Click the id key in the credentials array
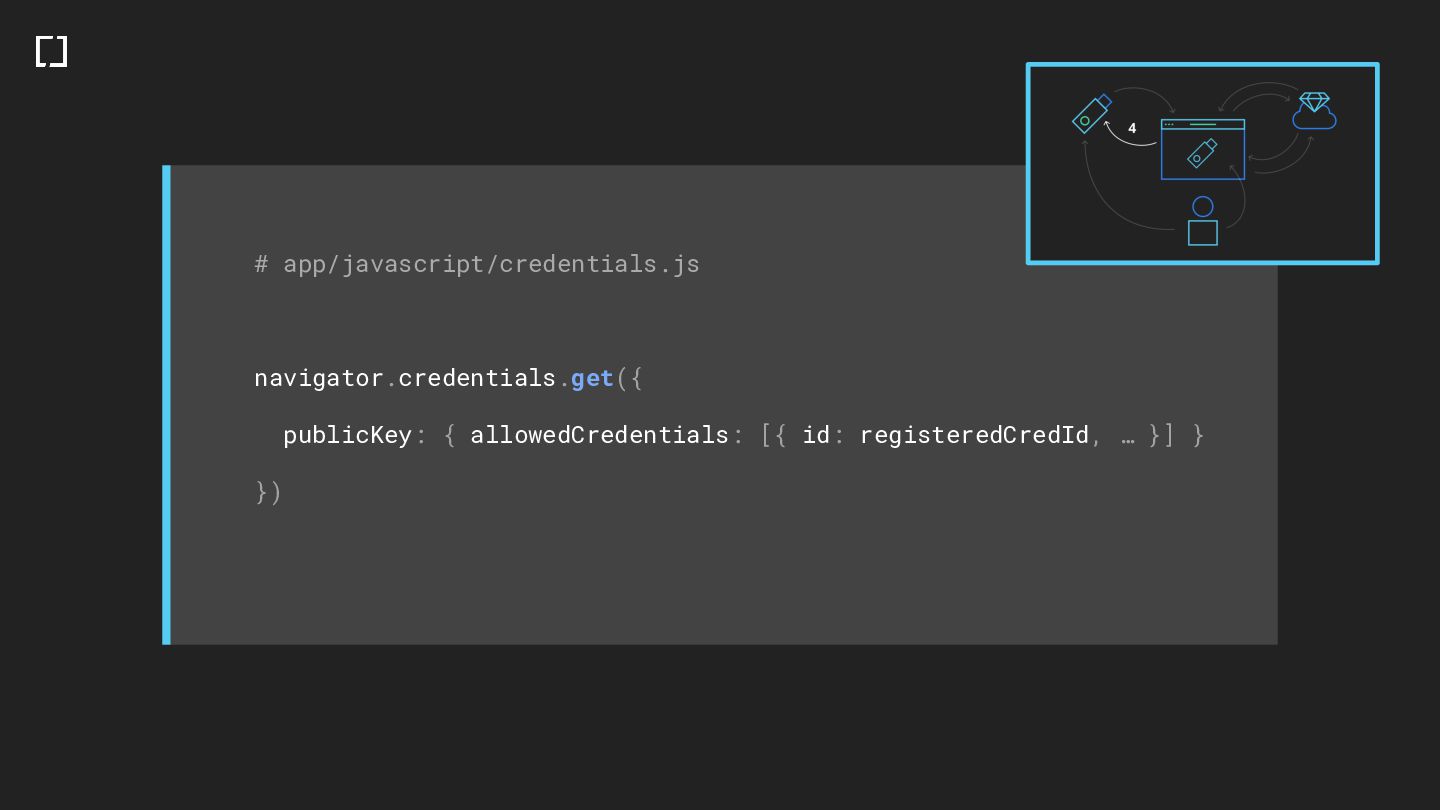Viewport: 1440px width, 810px height. (x=816, y=435)
